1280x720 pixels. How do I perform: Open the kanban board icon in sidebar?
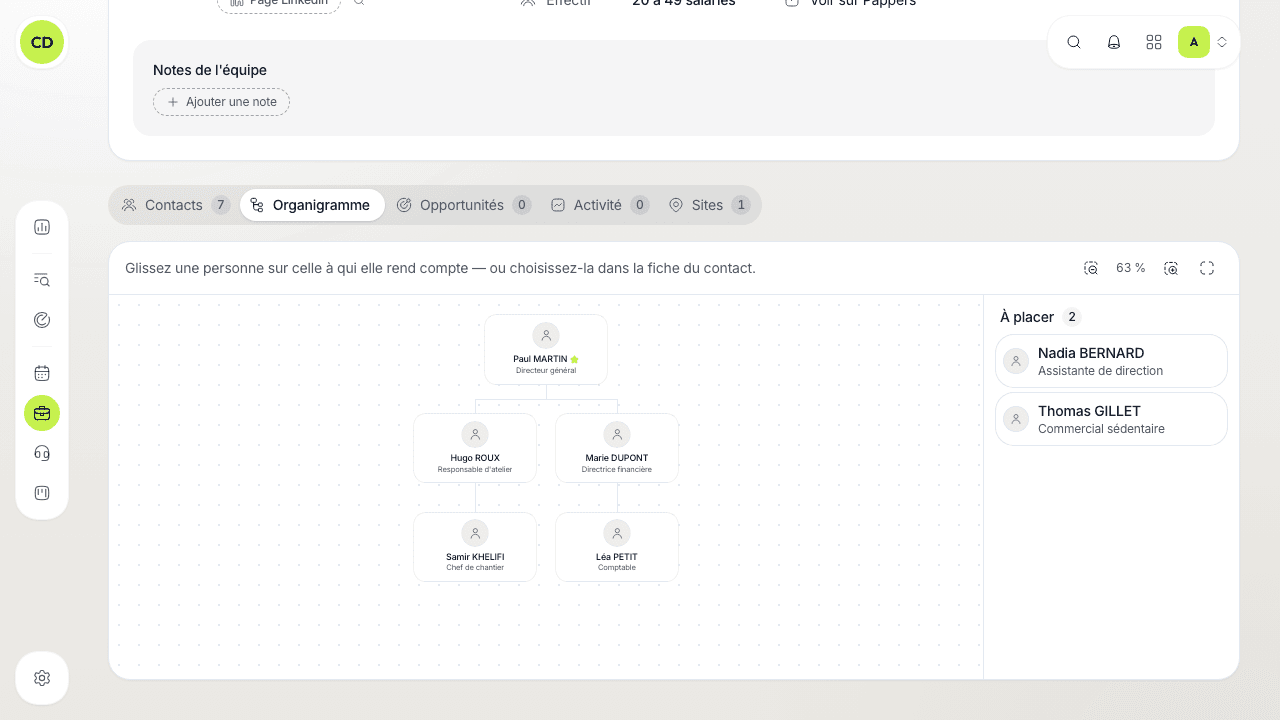(42, 493)
